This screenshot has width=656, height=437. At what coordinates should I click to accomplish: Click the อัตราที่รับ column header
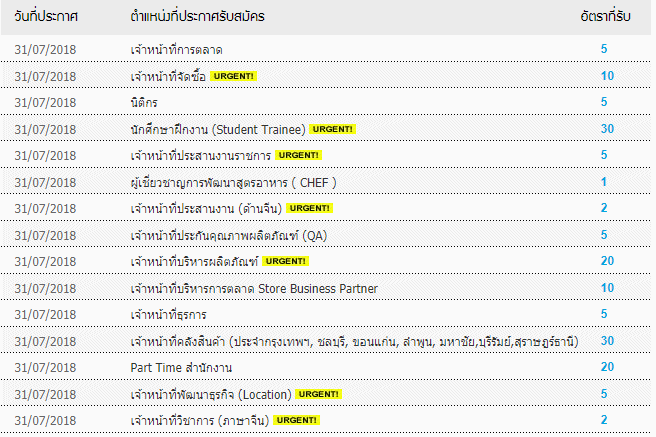click(604, 19)
